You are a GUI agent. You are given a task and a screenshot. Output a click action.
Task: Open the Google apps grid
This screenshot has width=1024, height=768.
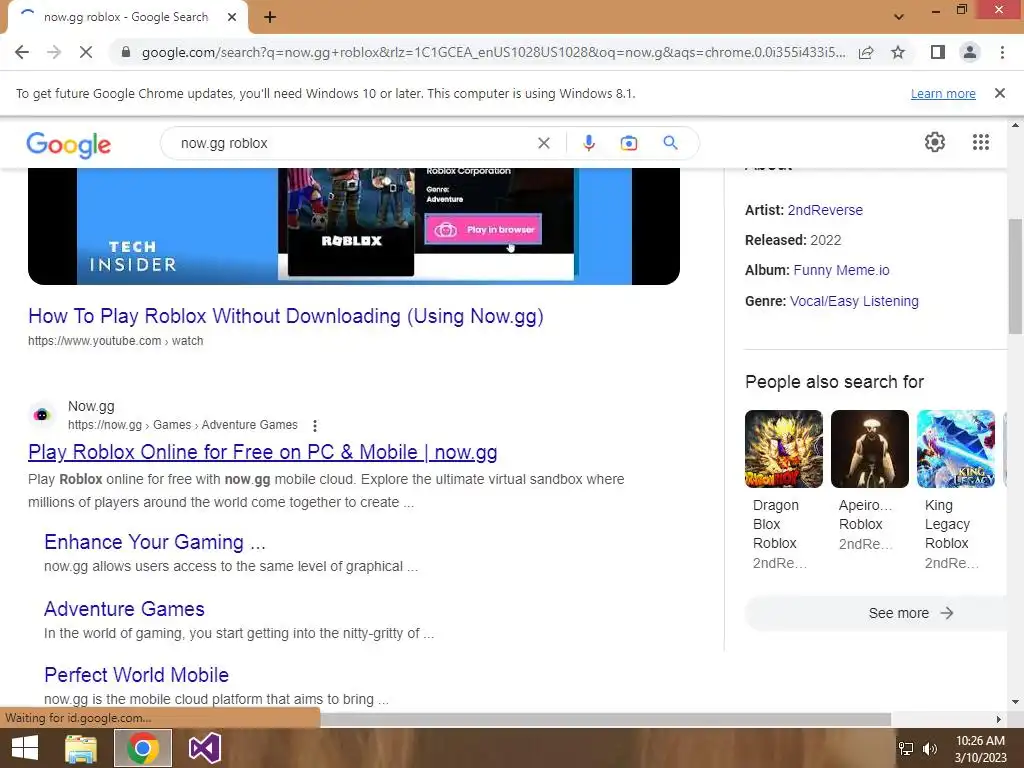tap(980, 142)
